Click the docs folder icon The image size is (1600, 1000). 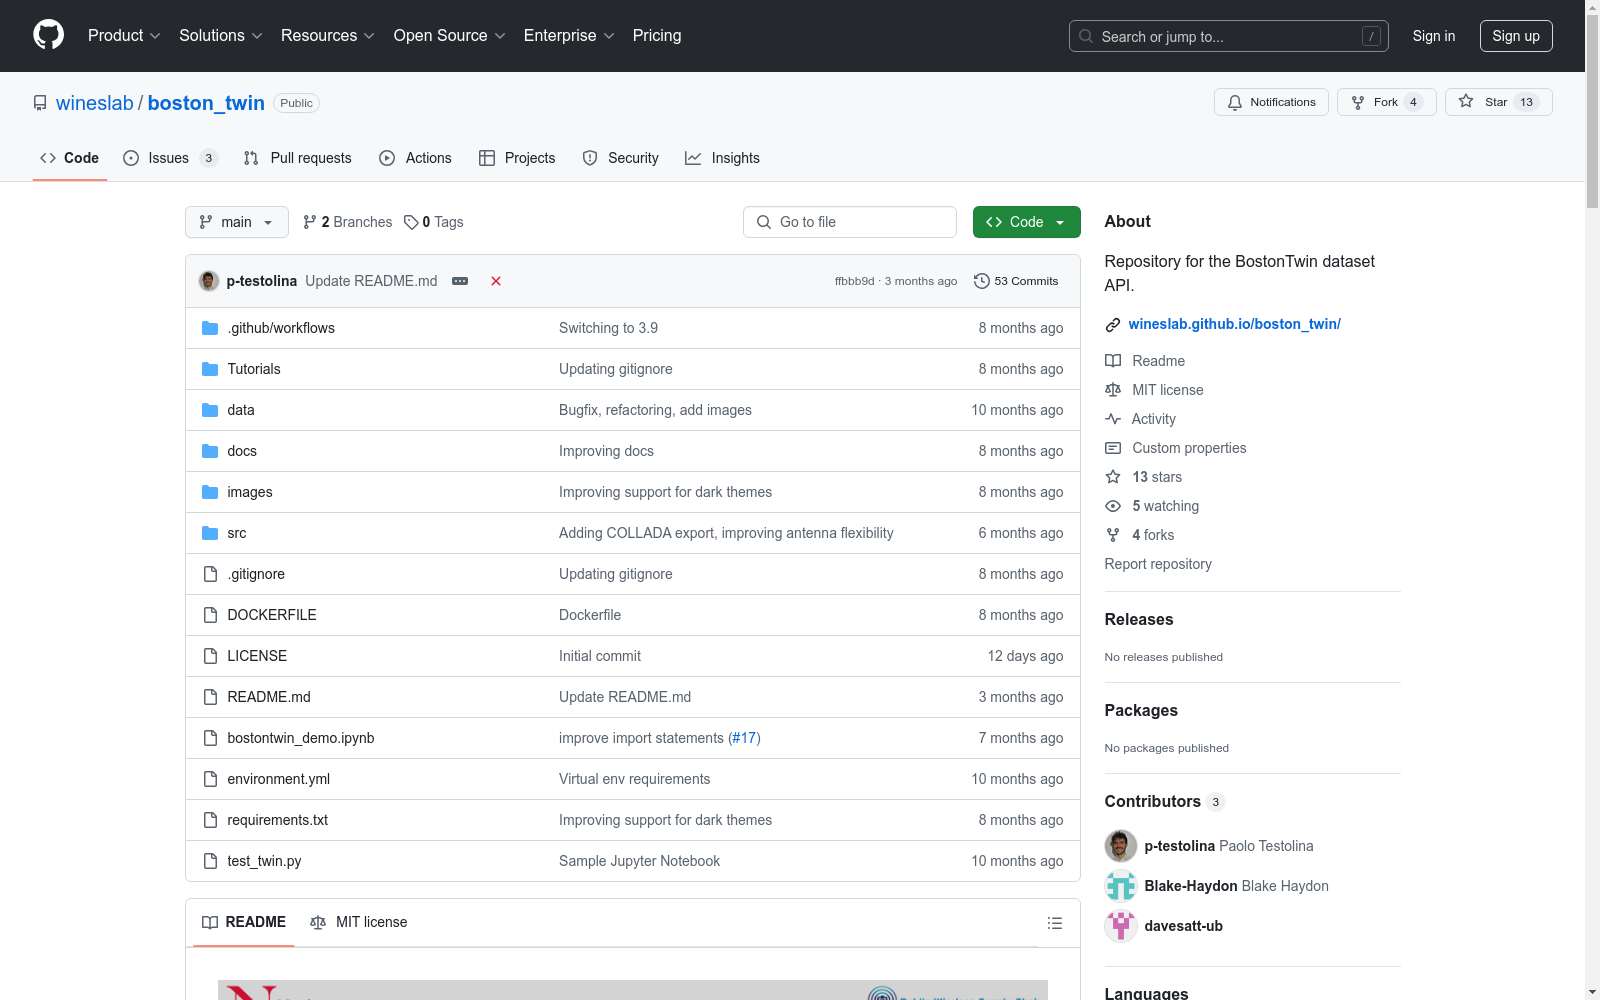pyautogui.click(x=210, y=451)
